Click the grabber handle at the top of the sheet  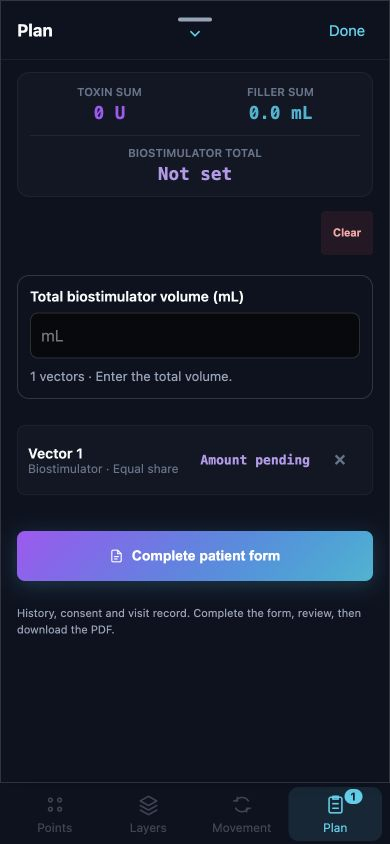[195, 20]
